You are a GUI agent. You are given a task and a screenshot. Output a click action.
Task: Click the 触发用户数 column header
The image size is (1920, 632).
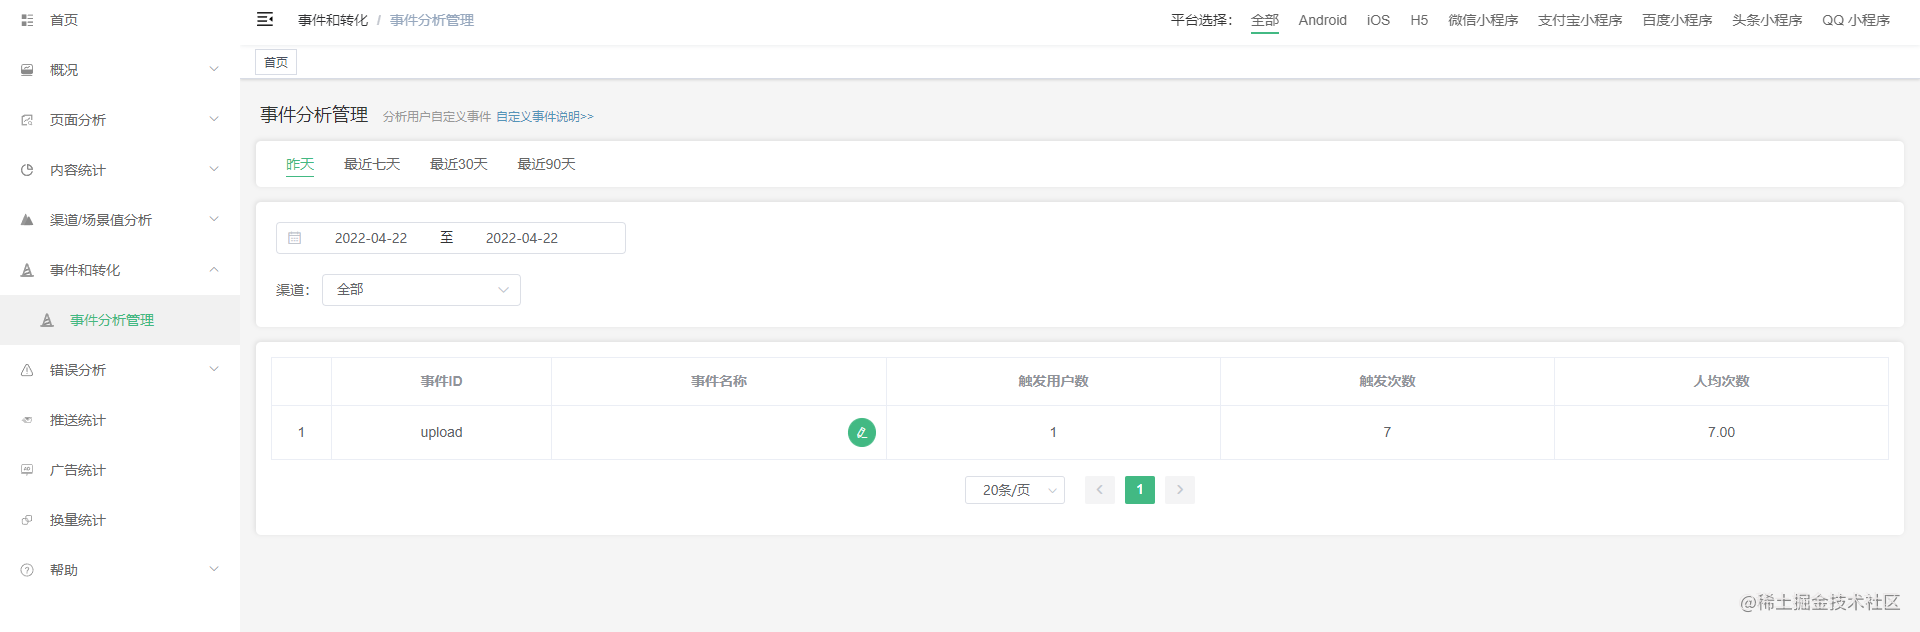pyautogui.click(x=1053, y=381)
